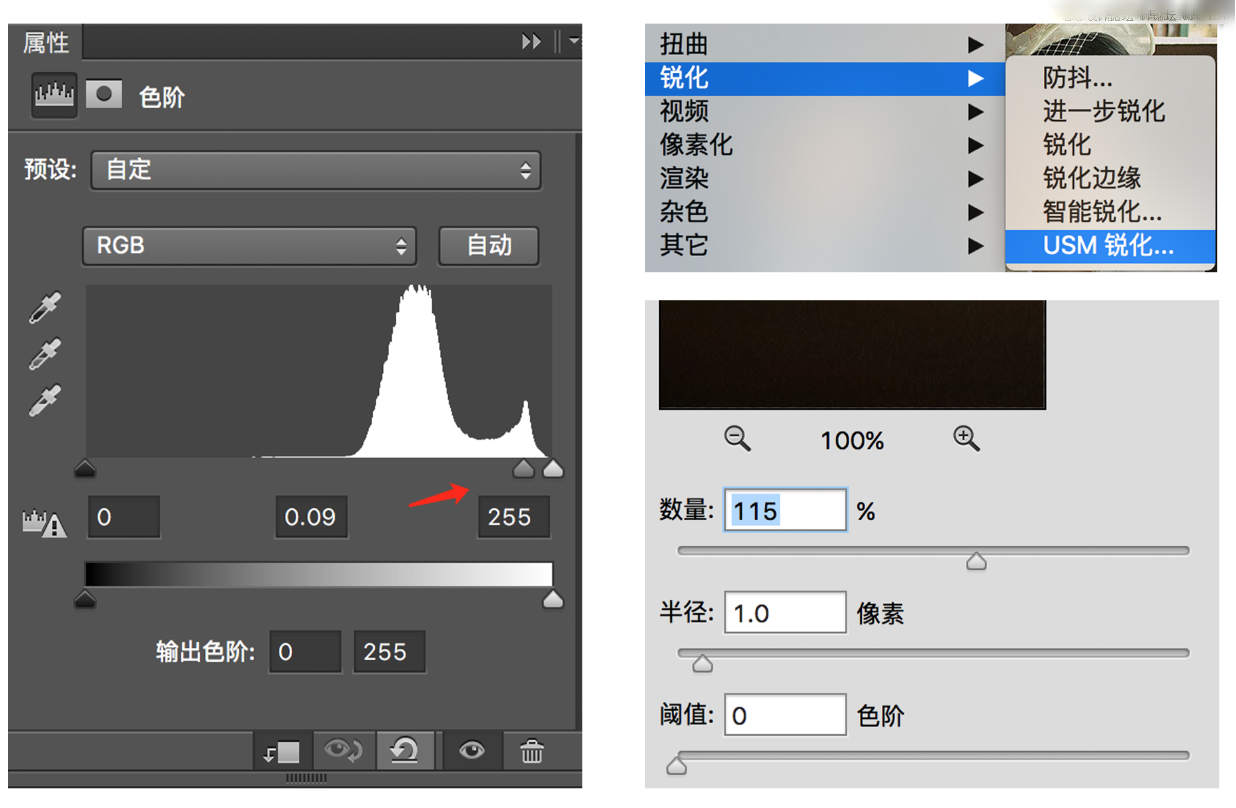Screen dimensions: 1236x808
Task: Click view previous state icon
Action: coord(343,750)
